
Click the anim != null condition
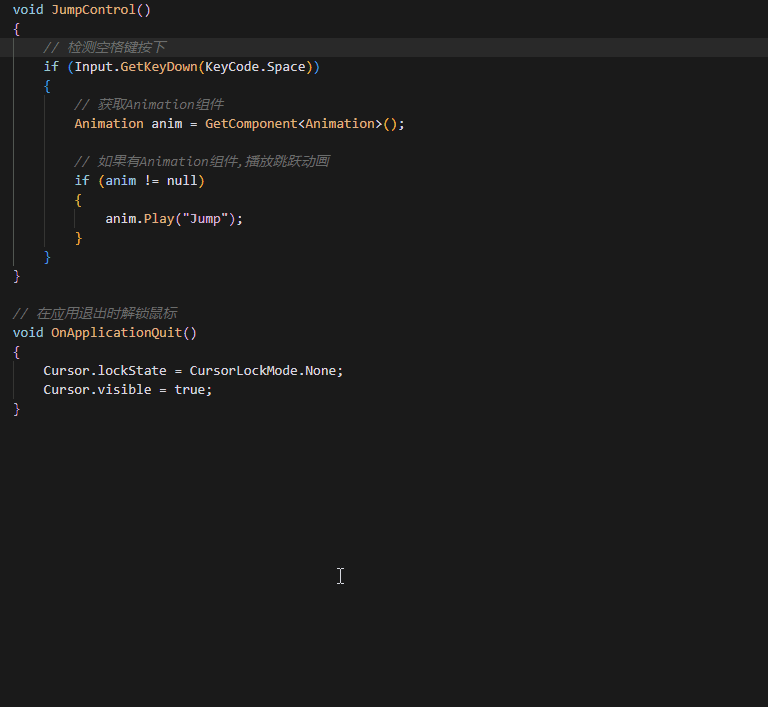pyautogui.click(x=151, y=181)
